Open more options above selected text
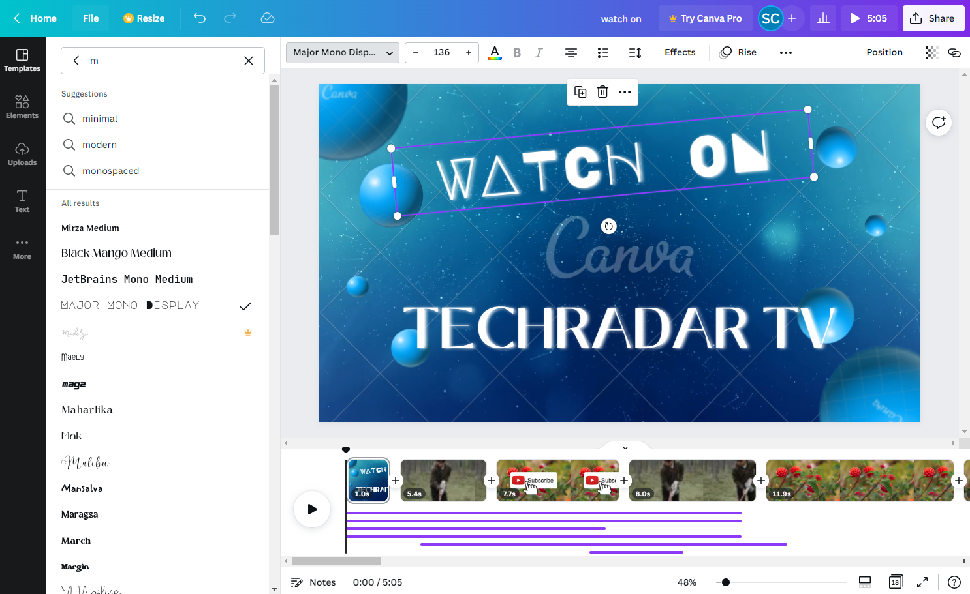 coord(625,92)
